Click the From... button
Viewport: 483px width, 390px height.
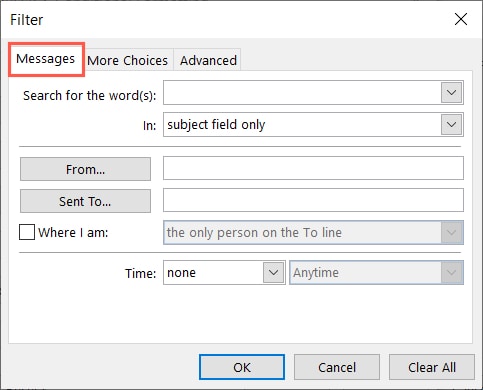[85, 169]
